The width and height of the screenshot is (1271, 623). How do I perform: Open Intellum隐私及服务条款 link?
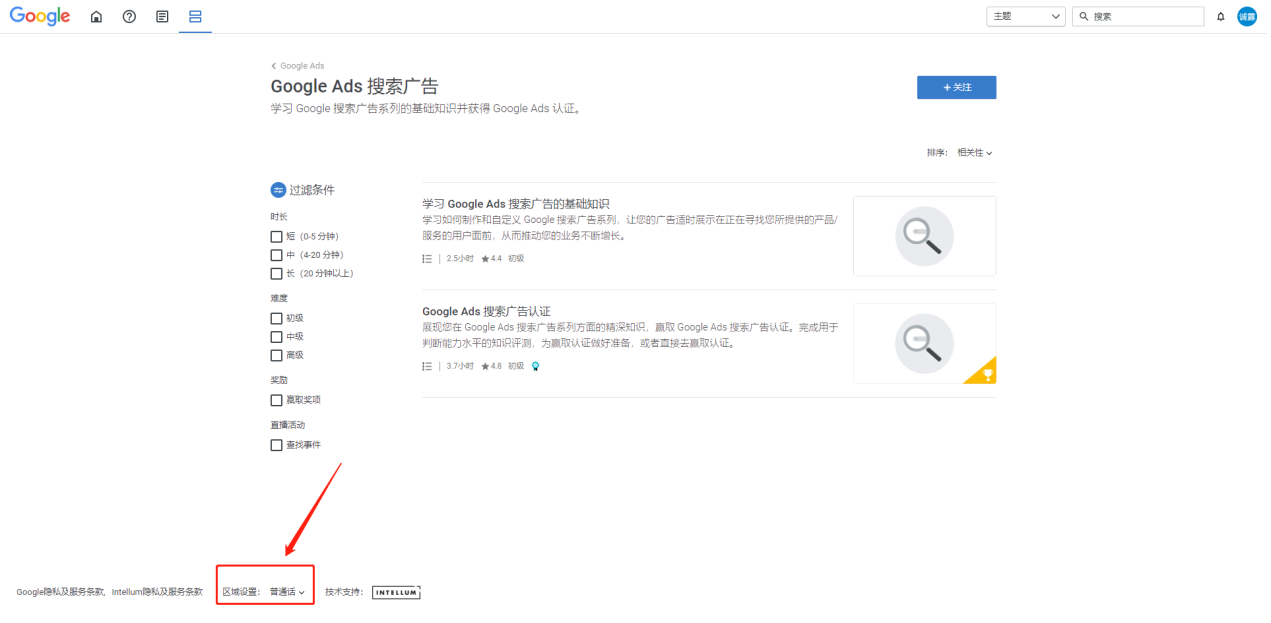tap(157, 592)
